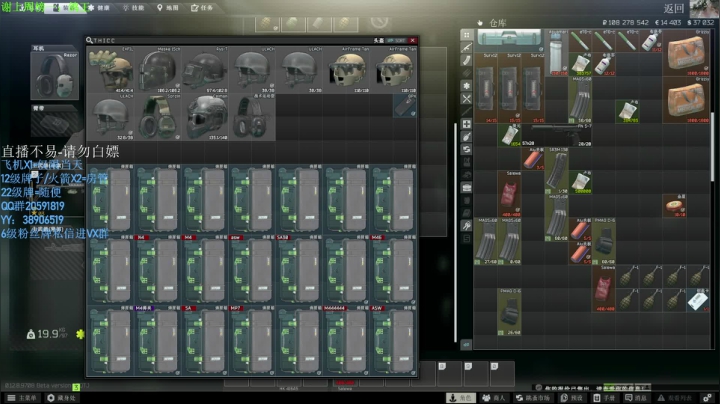The image size is (720, 404).
Task: Select the large item case in stash
Action: coord(509,41)
